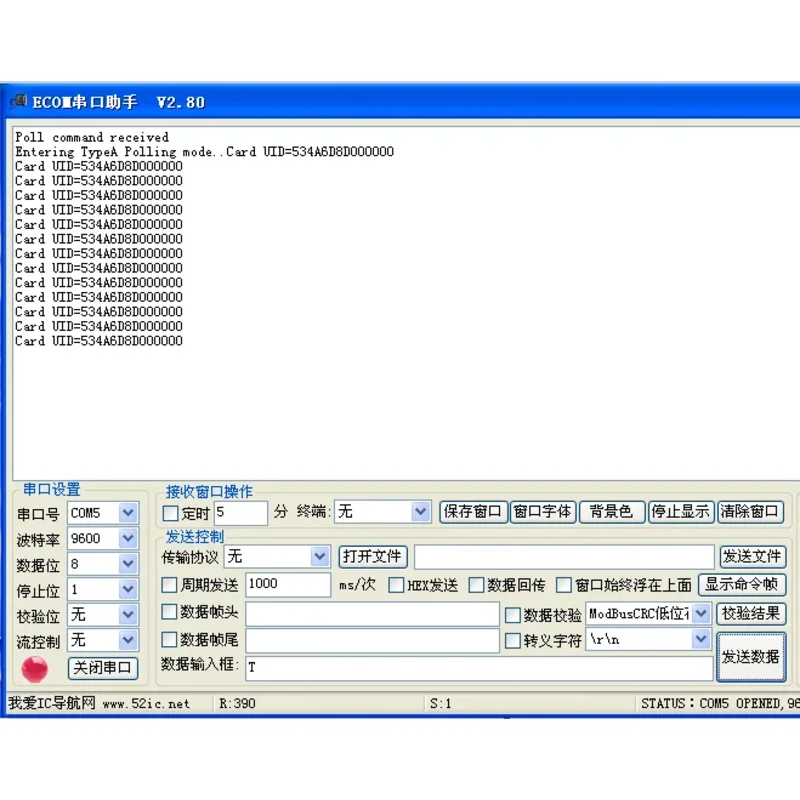Click the 校验结果 checksum result button
Image resolution: width=800 pixels, height=800 pixels.
[751, 613]
